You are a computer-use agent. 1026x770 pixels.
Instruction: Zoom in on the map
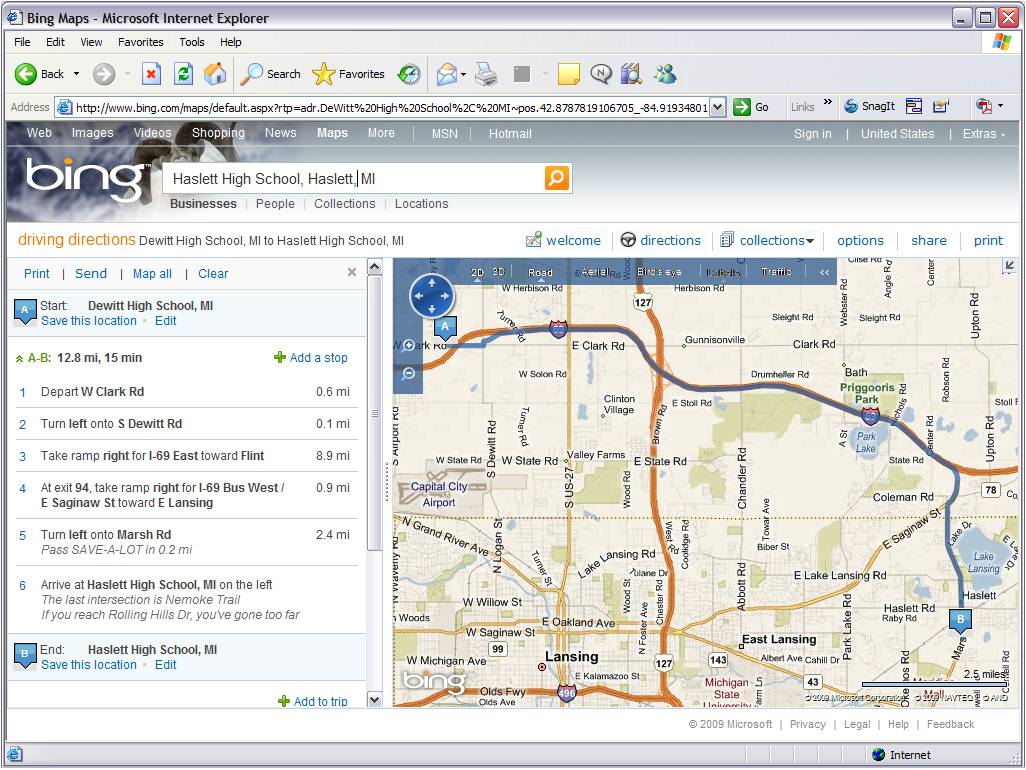click(x=409, y=345)
